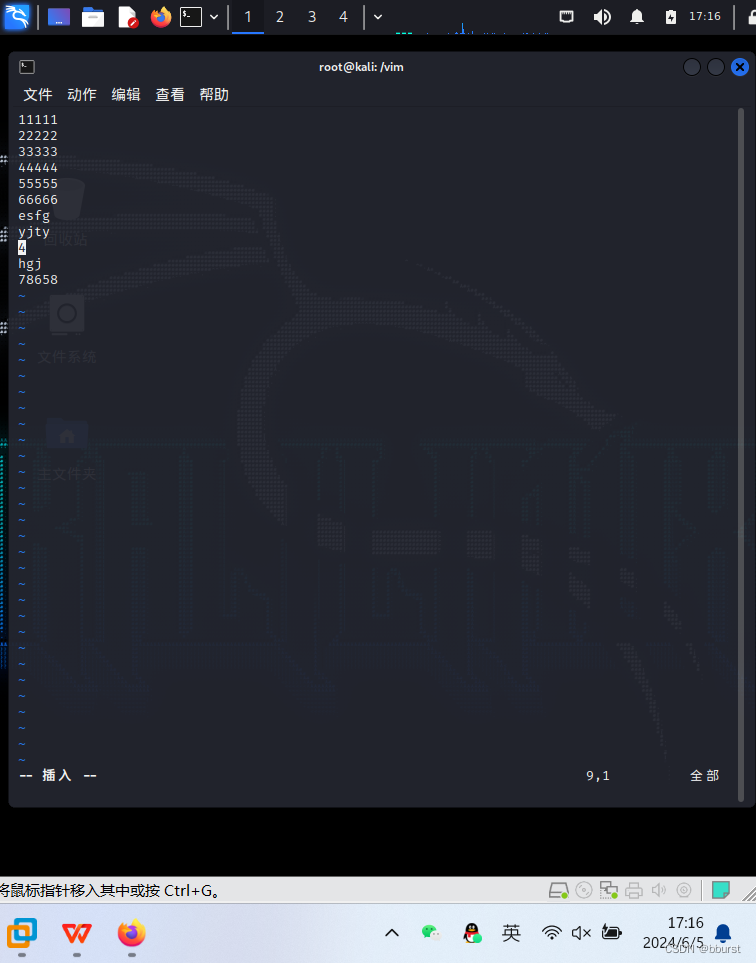756x963 pixels.
Task: Switch the input method indicator 英
Action: pyautogui.click(x=511, y=934)
